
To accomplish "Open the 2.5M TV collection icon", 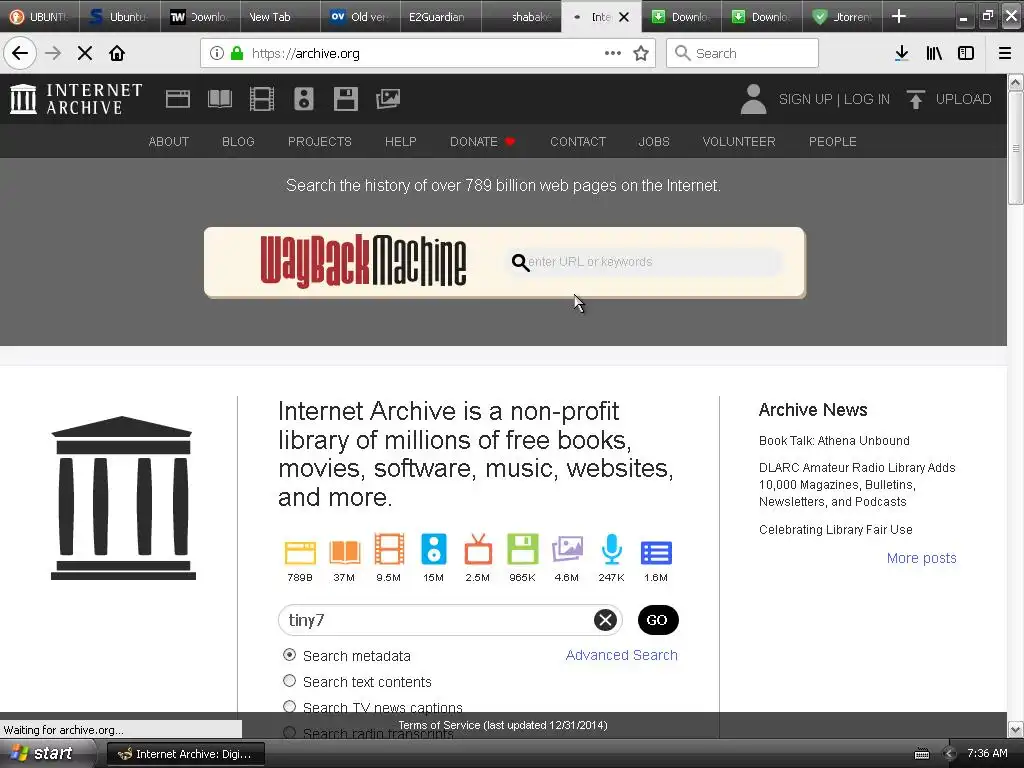I will click(x=478, y=549).
